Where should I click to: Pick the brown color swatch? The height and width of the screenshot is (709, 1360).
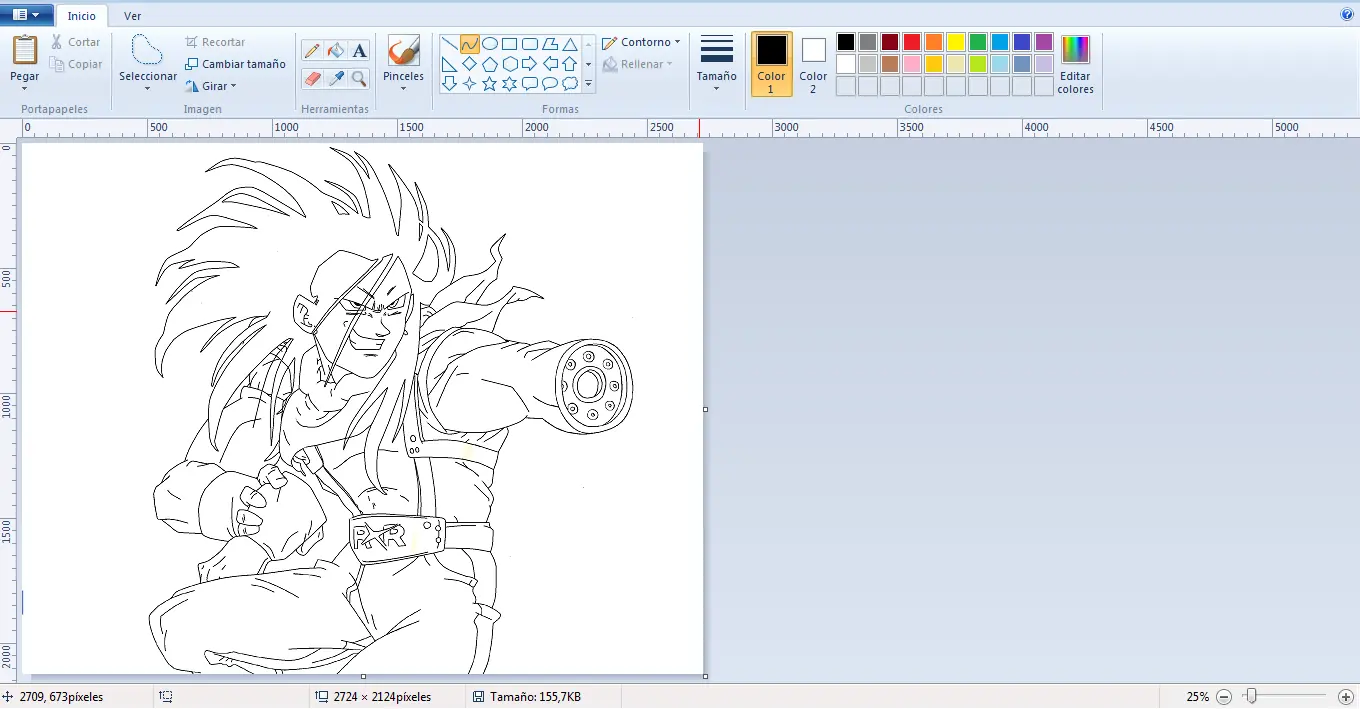(x=889, y=64)
